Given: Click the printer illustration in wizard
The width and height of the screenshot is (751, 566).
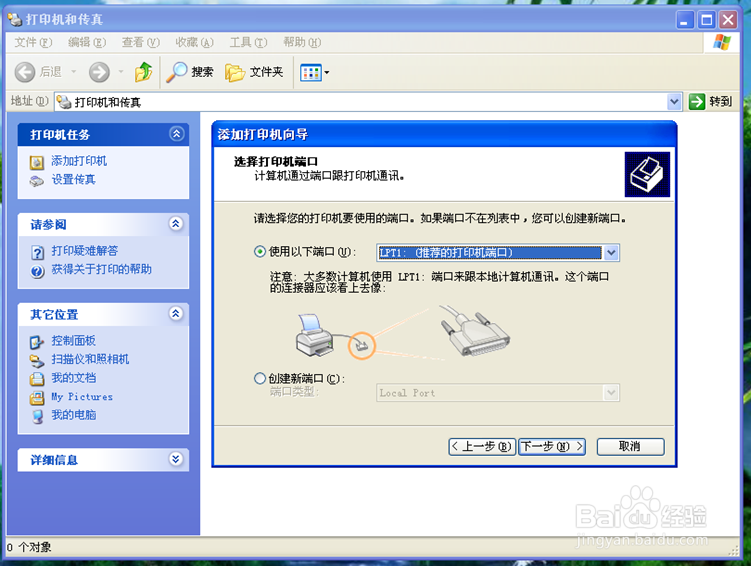Looking at the screenshot, I should tap(315, 335).
